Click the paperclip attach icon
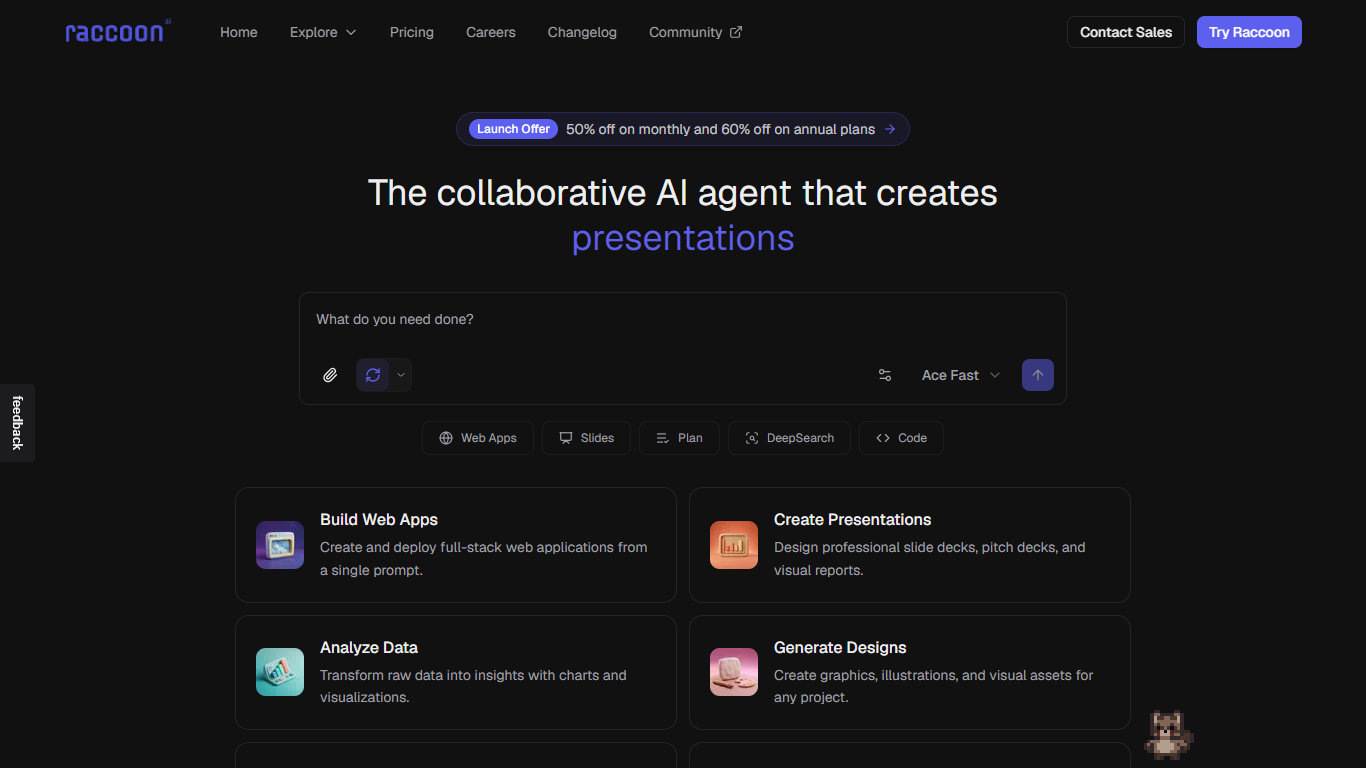 point(330,375)
